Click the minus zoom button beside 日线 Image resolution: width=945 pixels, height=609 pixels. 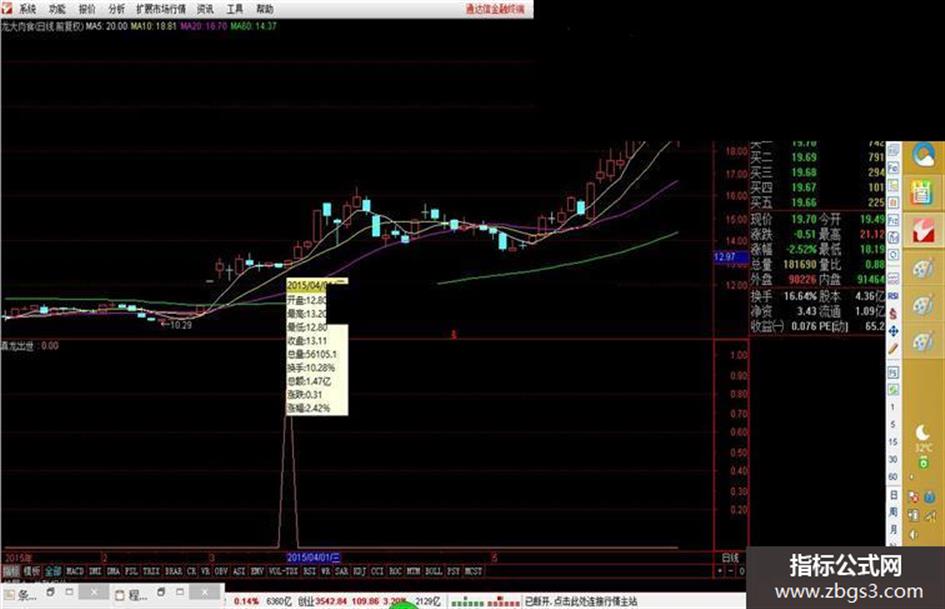tap(730, 570)
